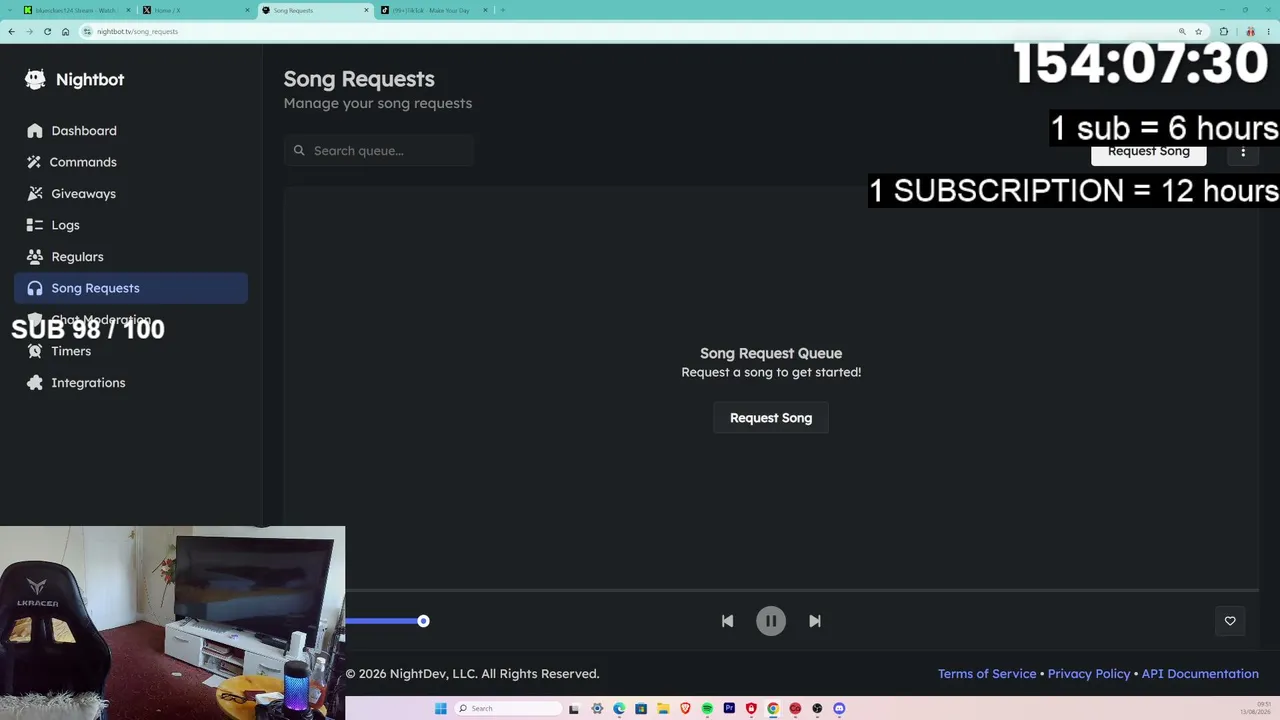Viewport: 1280px width, 720px height.
Task: Open the Privacy Policy link
Action: point(1089,674)
